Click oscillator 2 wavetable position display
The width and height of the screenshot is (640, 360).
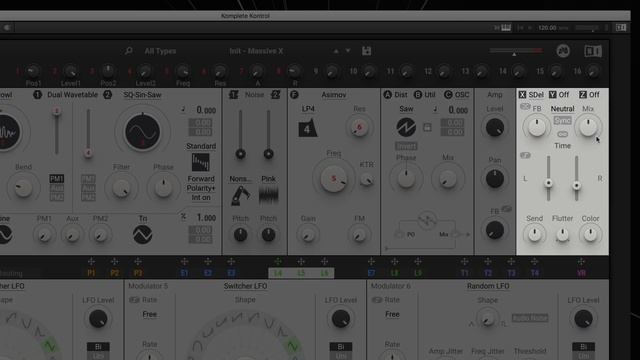click(x=142, y=131)
